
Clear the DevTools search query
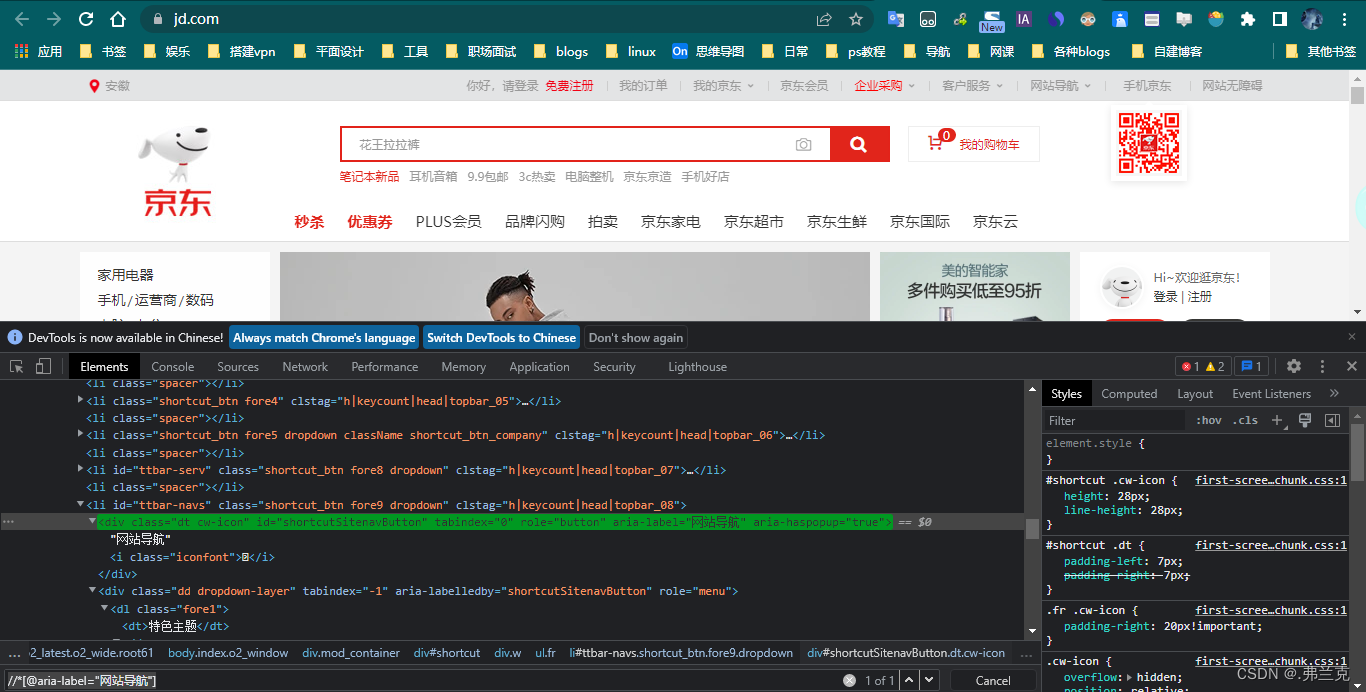point(849,680)
